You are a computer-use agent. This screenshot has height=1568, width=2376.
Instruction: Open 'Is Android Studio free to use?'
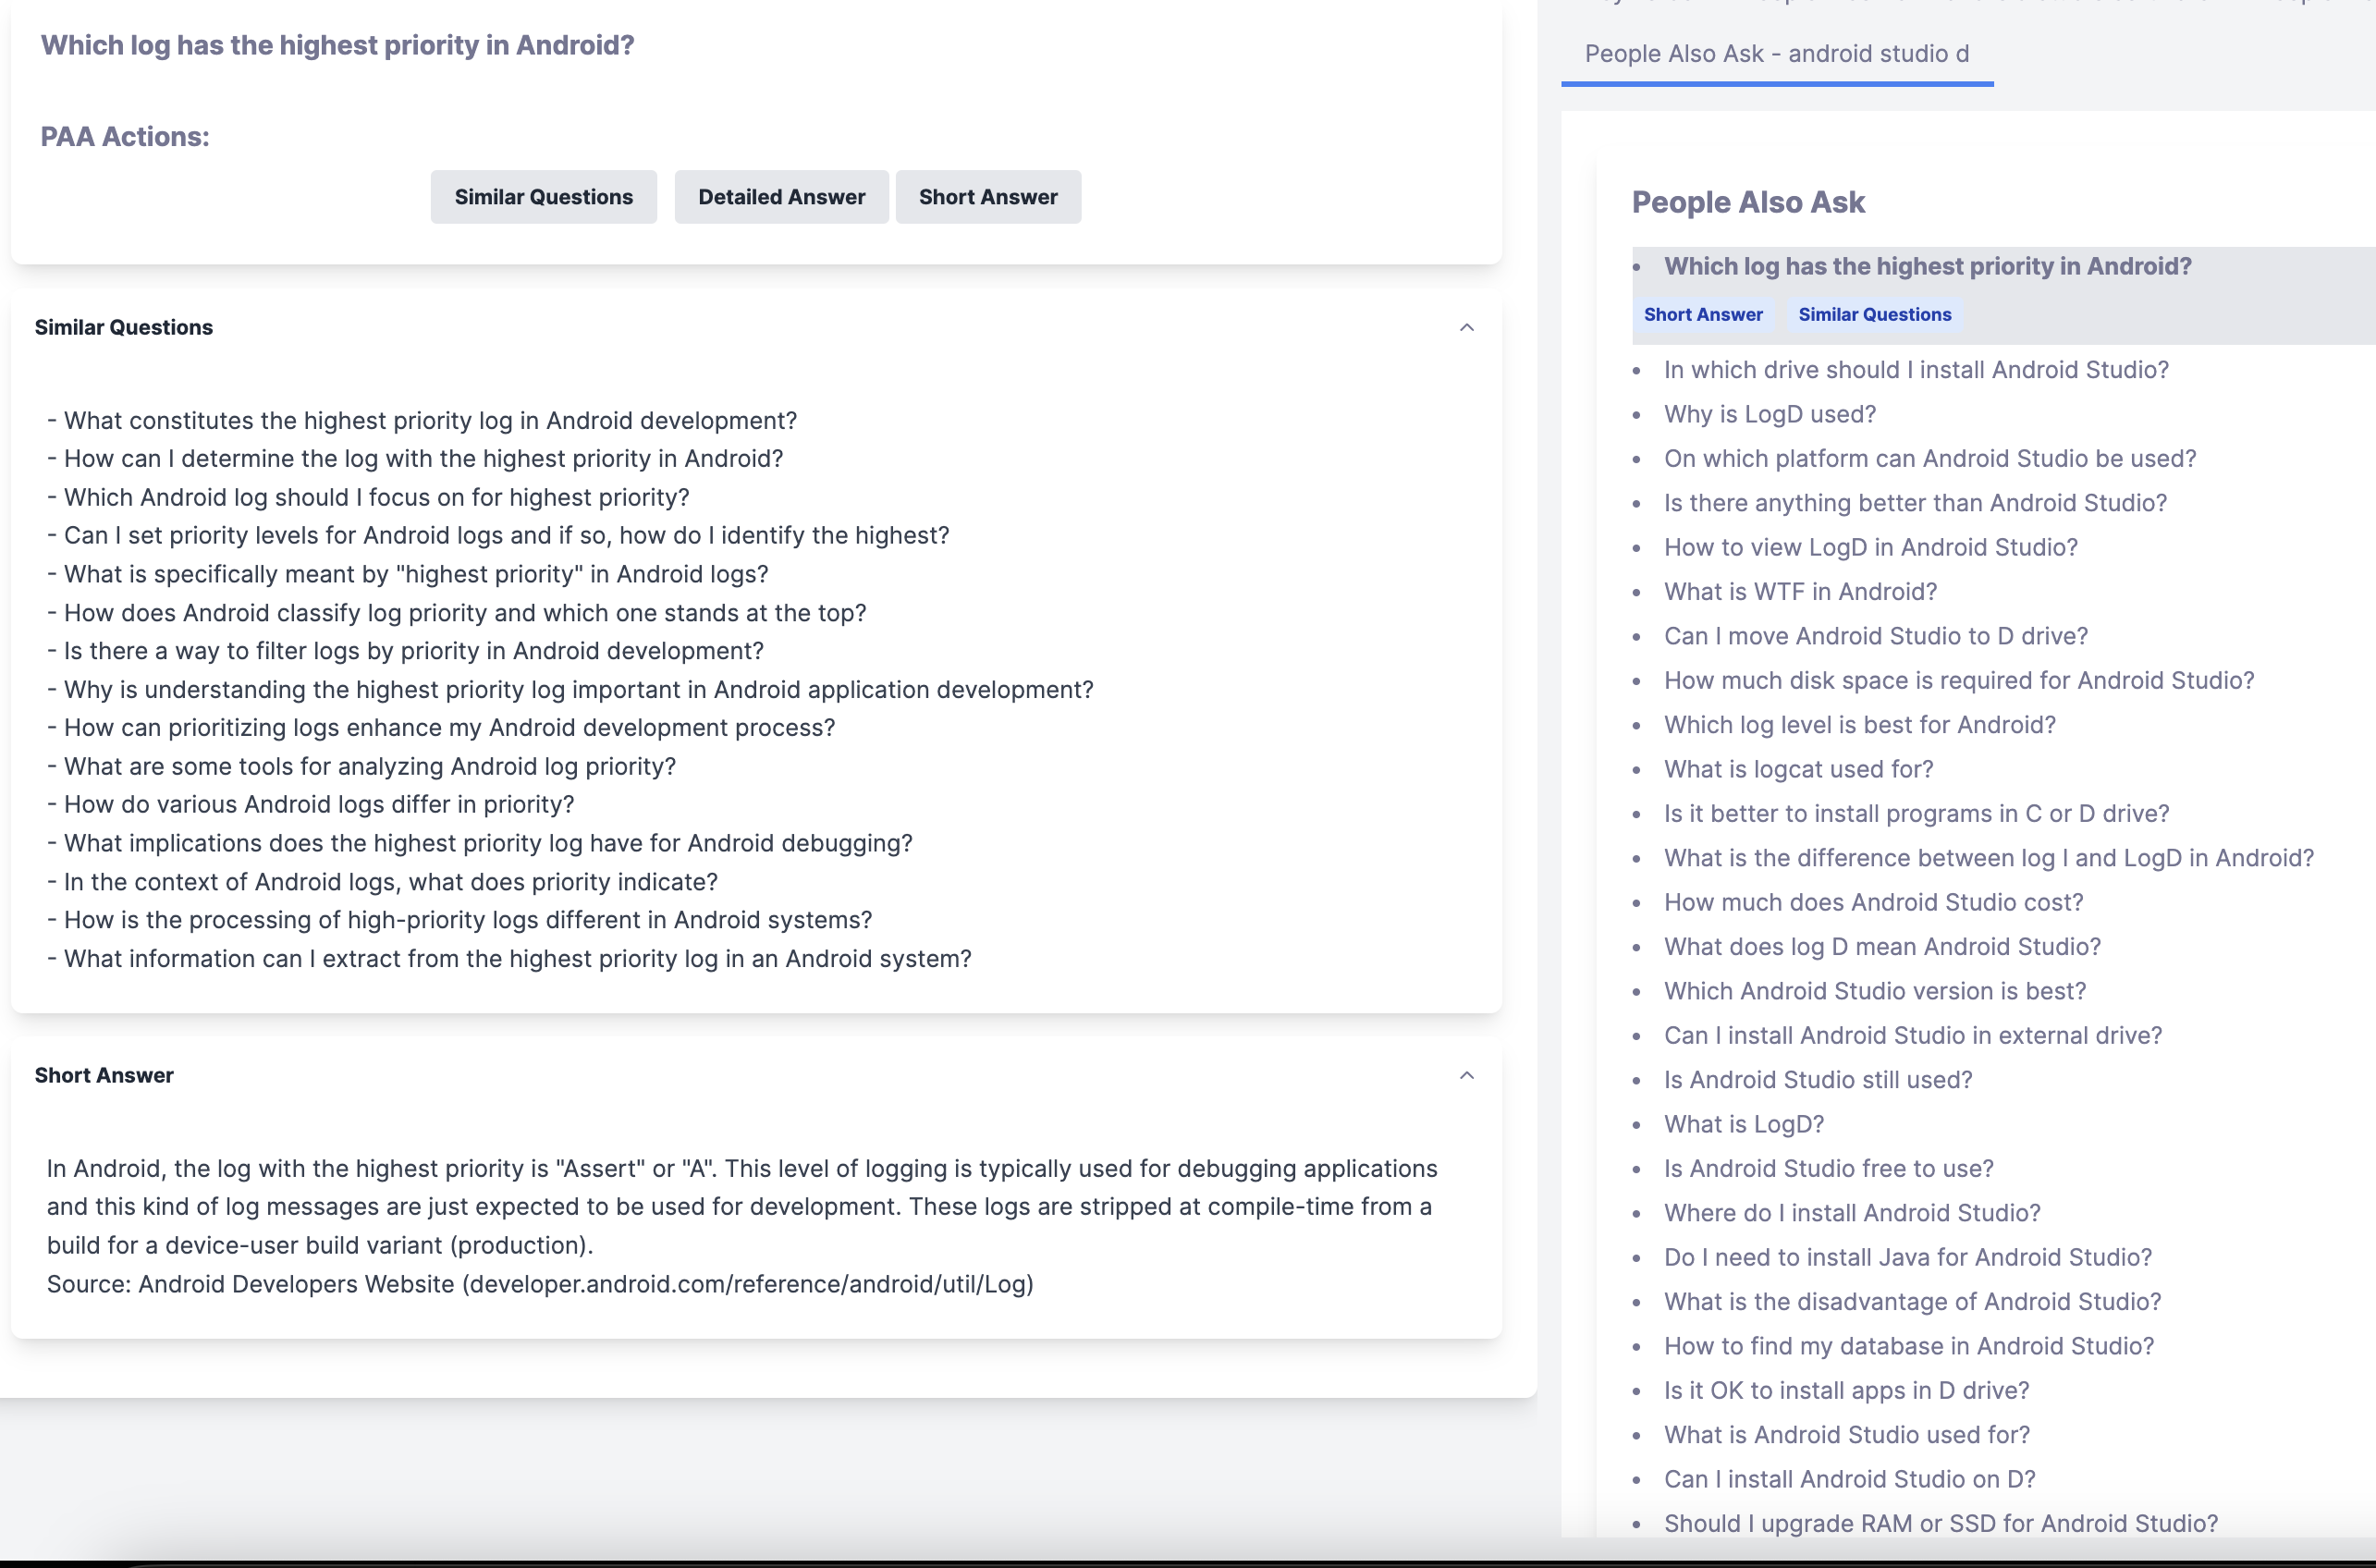point(1827,1168)
